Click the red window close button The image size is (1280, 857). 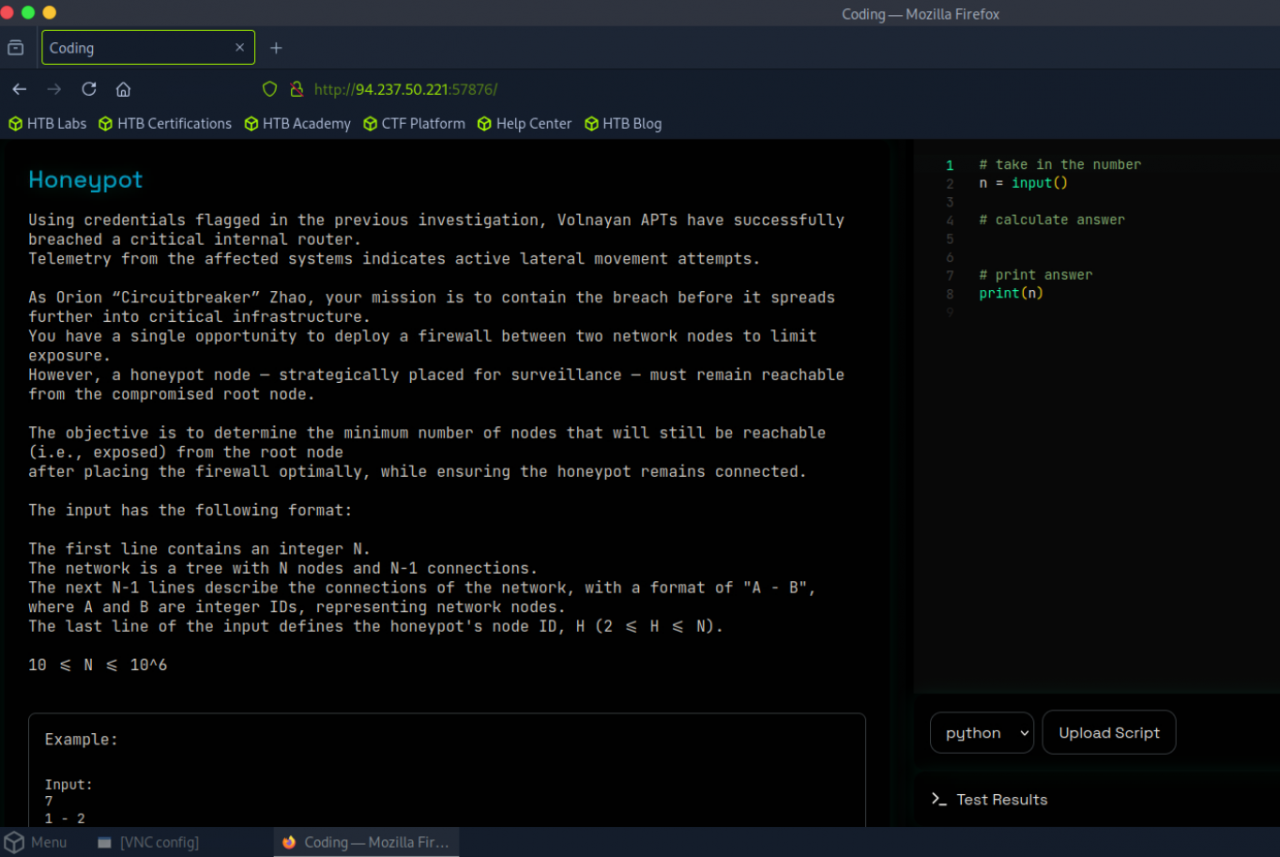pyautogui.click(x=6, y=13)
